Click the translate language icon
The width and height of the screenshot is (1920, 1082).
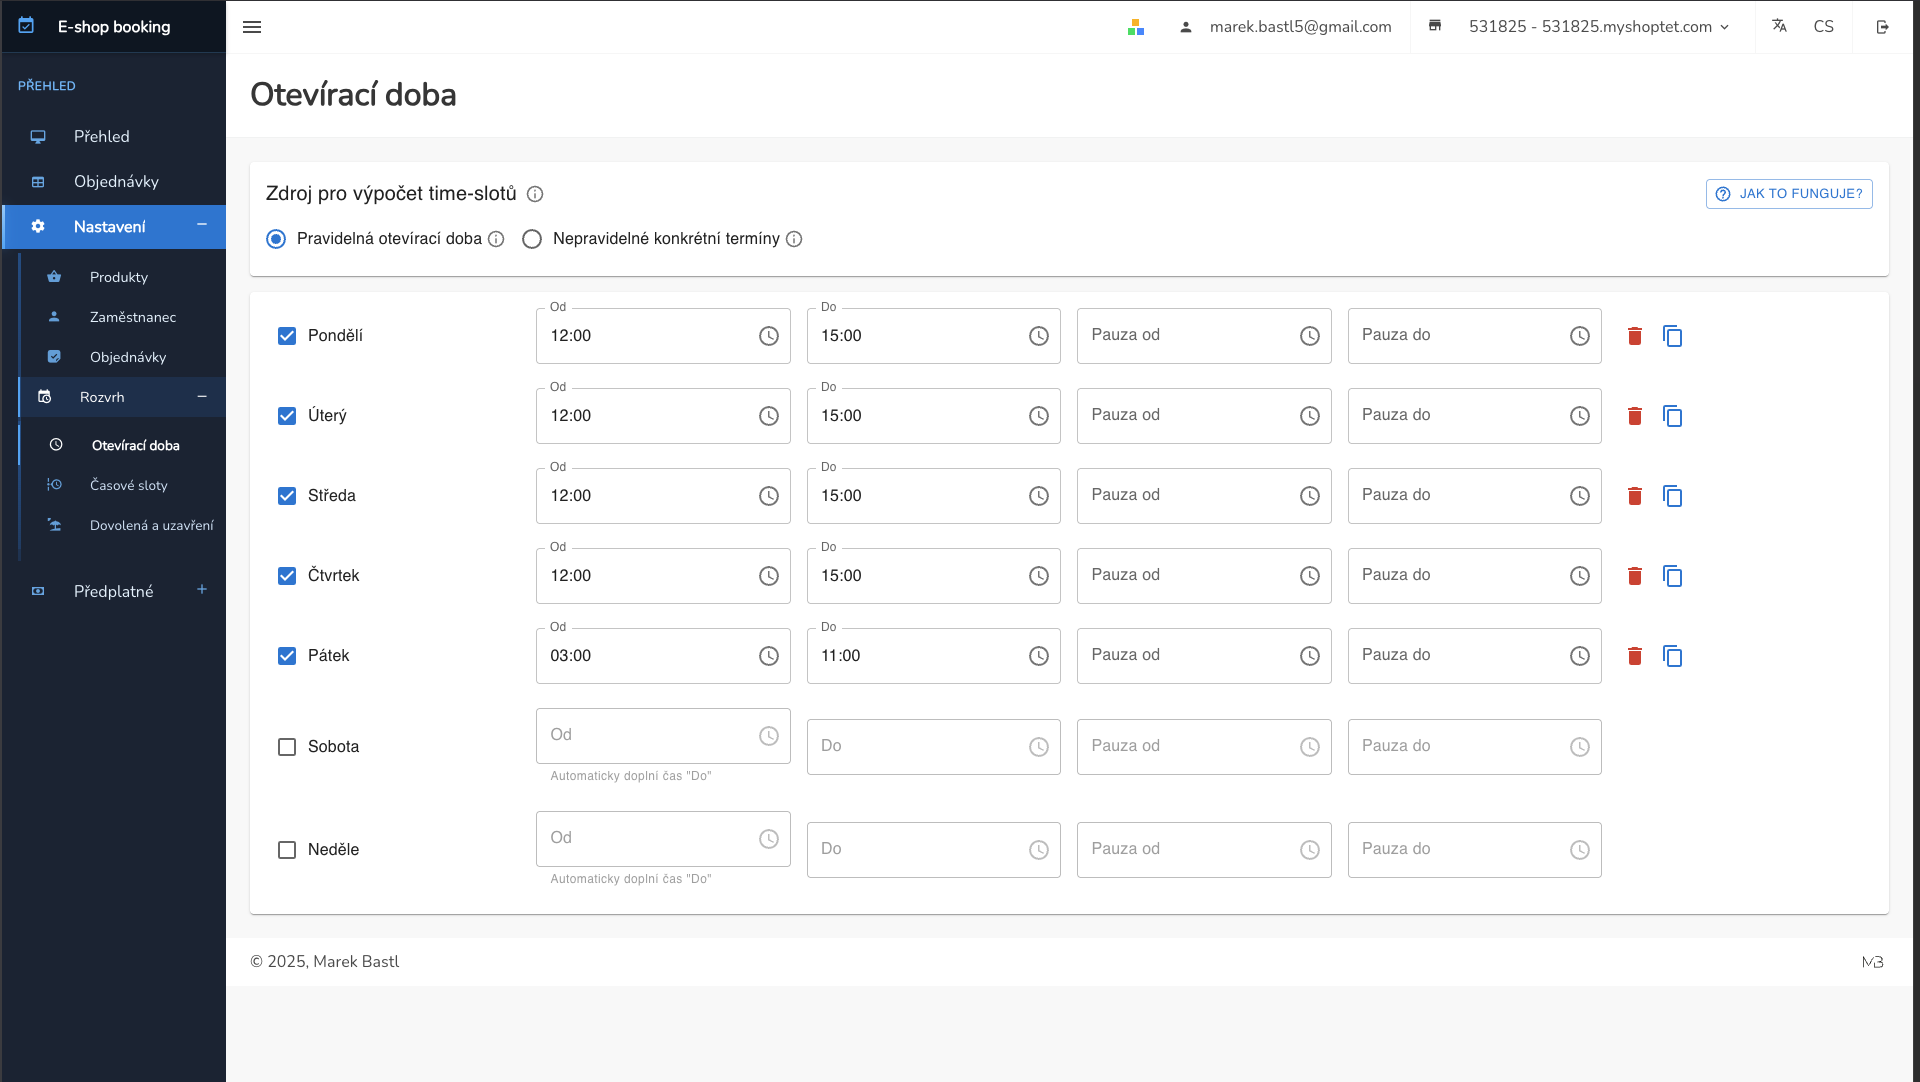[x=1779, y=27]
